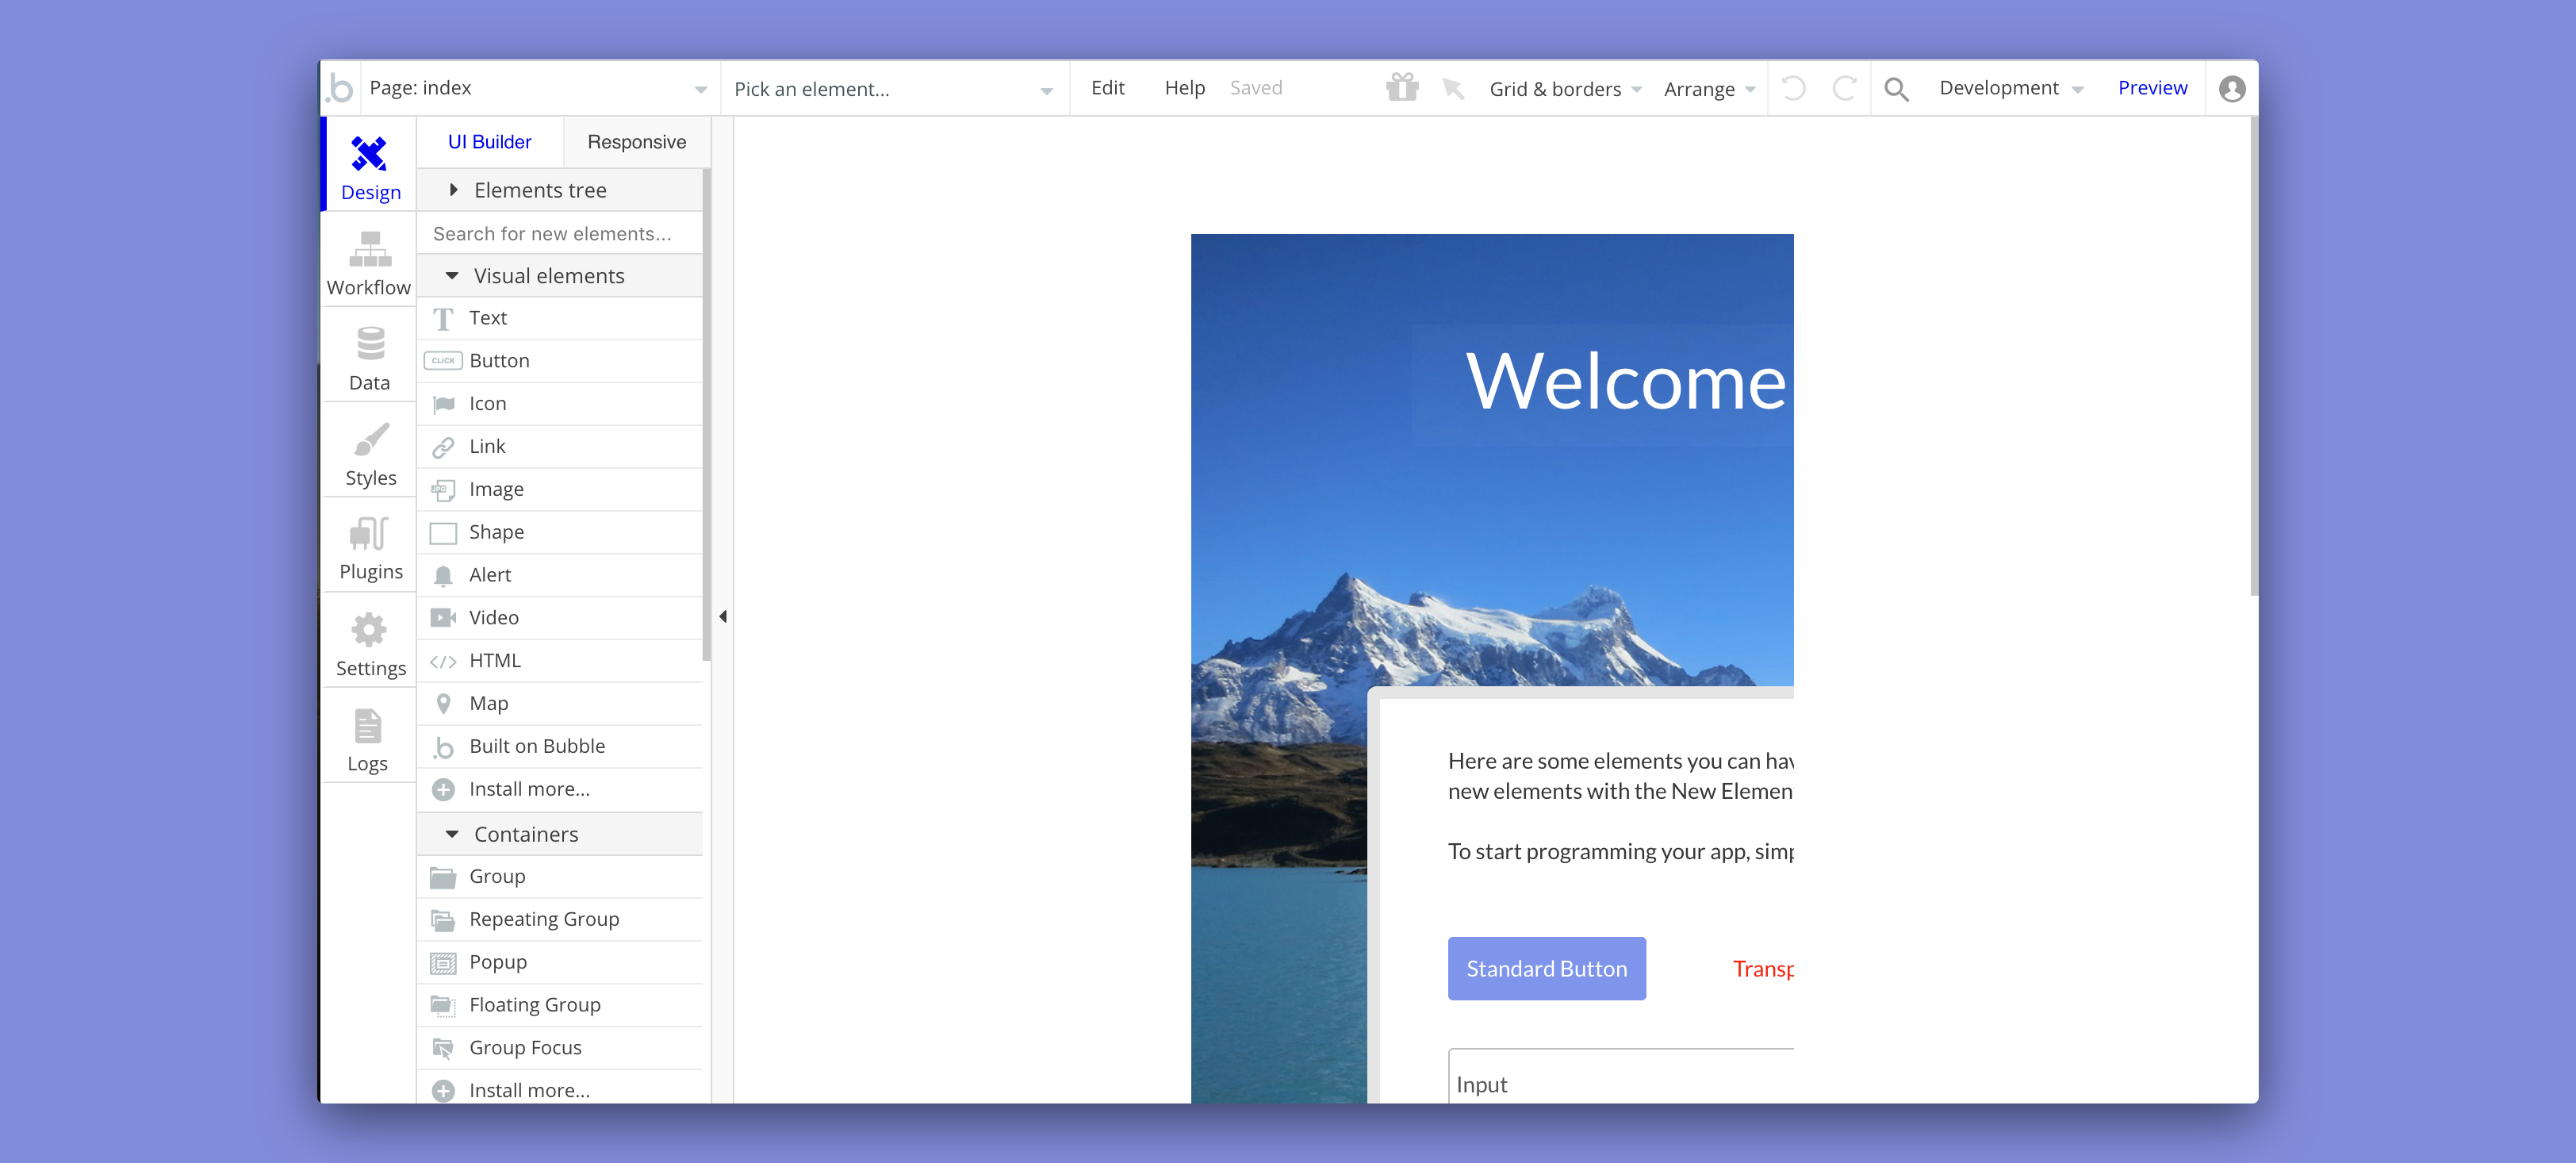The image size is (2576, 1163).
Task: Click the canvas vertical scrollbar
Action: (x=2254, y=356)
